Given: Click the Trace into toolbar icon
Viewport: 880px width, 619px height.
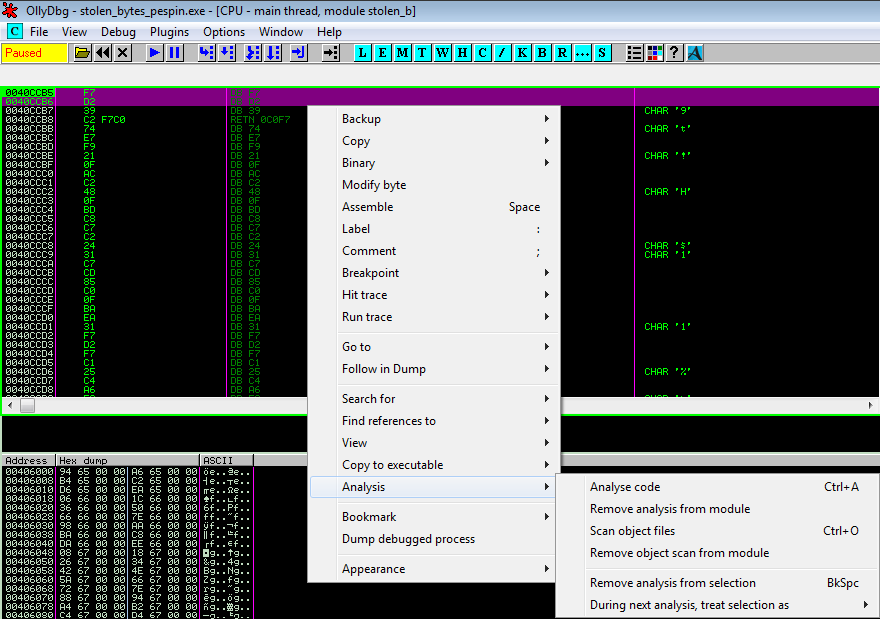Looking at the screenshot, I should click(253, 53).
